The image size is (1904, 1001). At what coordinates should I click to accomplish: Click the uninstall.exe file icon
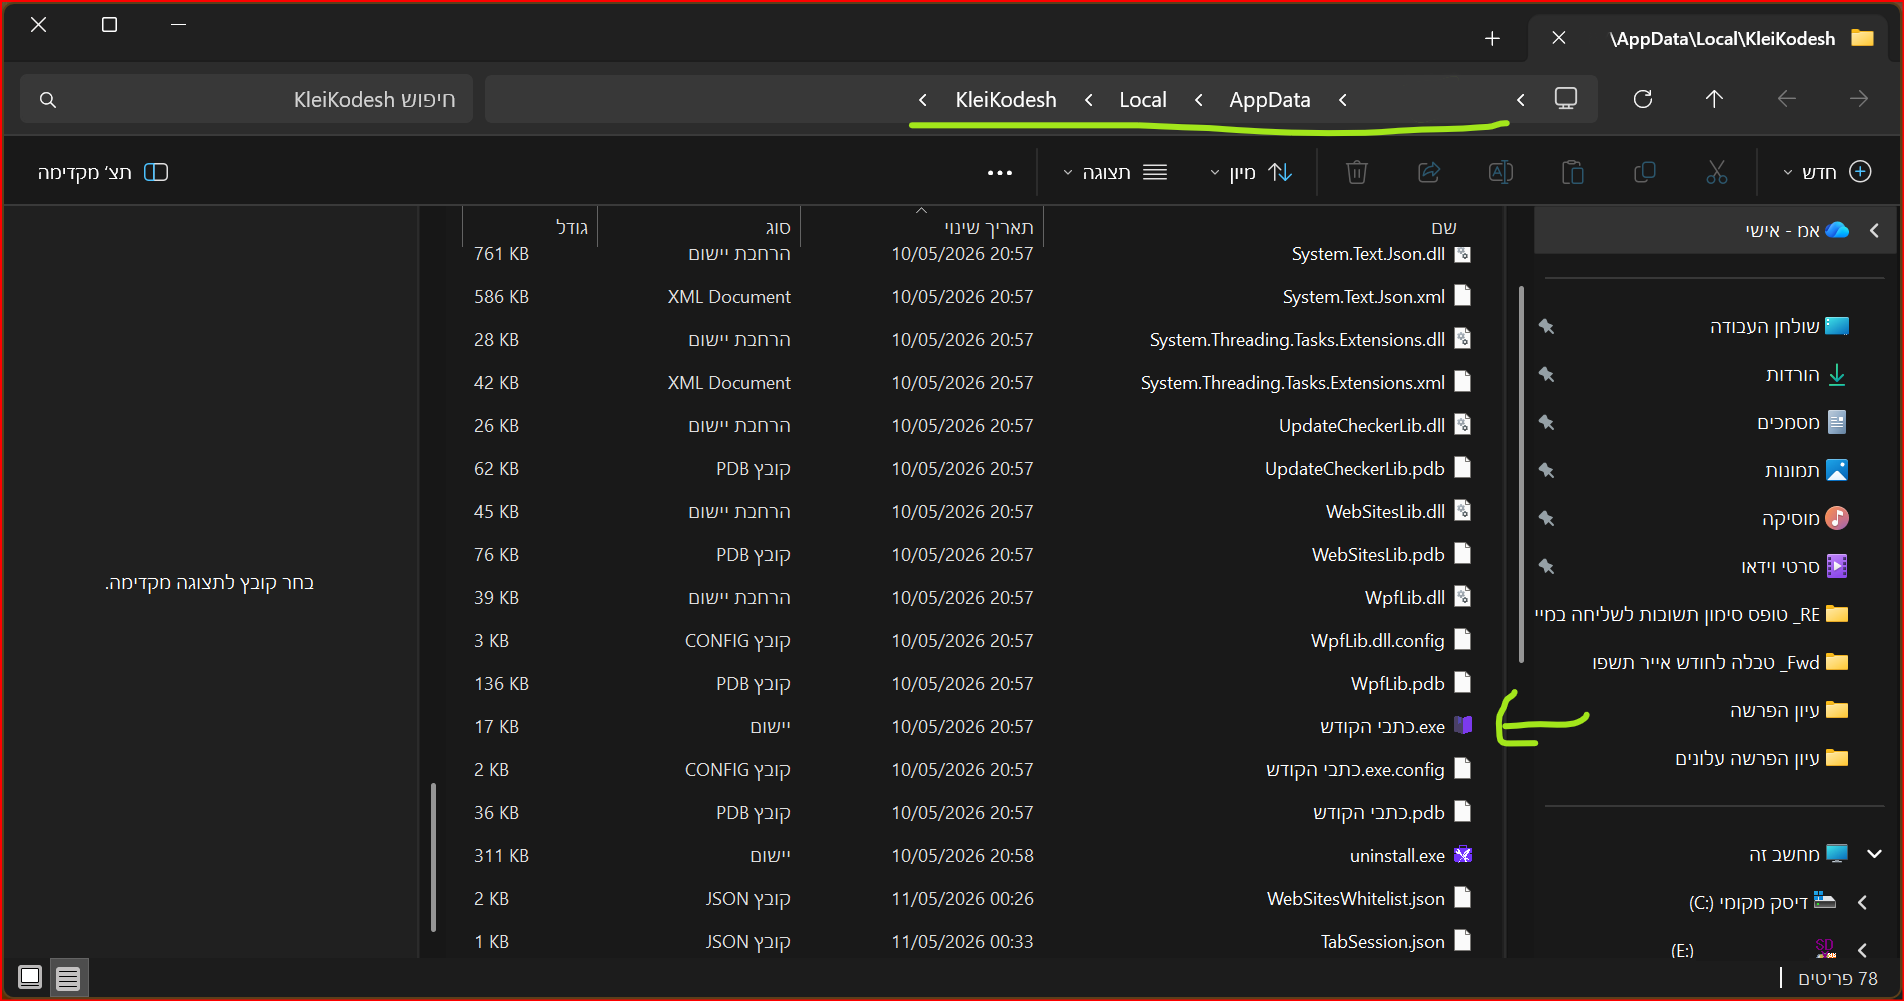[x=1463, y=855]
